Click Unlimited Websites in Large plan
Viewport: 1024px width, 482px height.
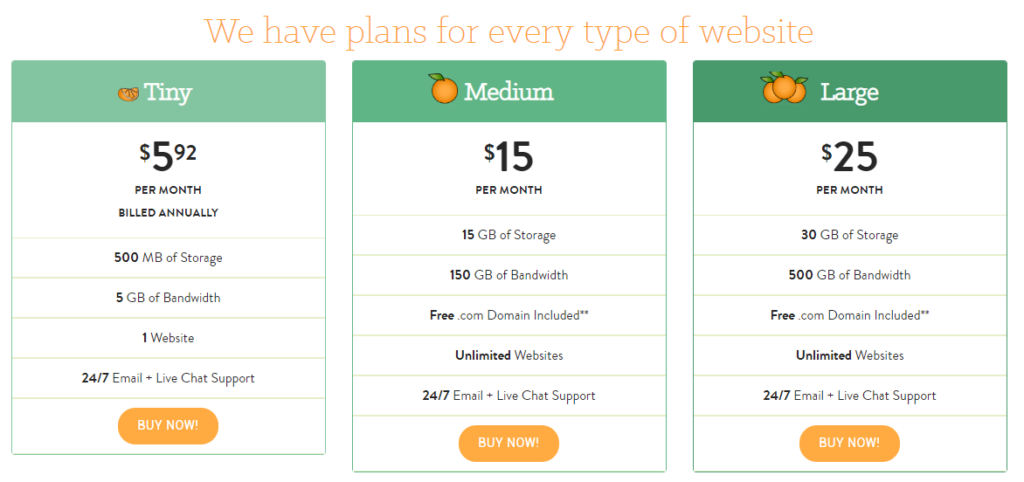point(850,356)
